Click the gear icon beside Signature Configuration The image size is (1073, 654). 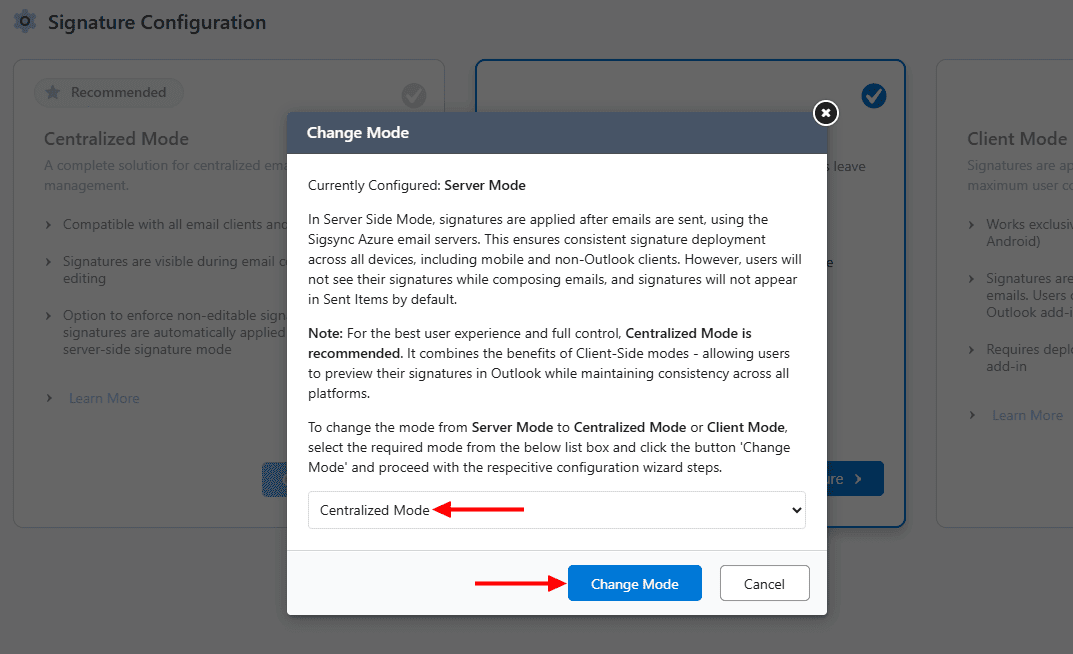click(x=25, y=21)
